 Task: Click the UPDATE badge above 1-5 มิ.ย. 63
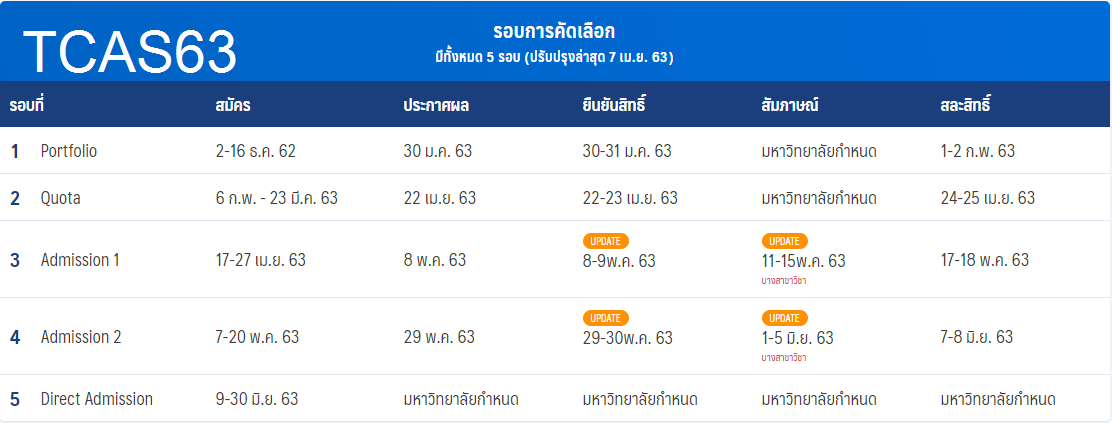[784, 318]
